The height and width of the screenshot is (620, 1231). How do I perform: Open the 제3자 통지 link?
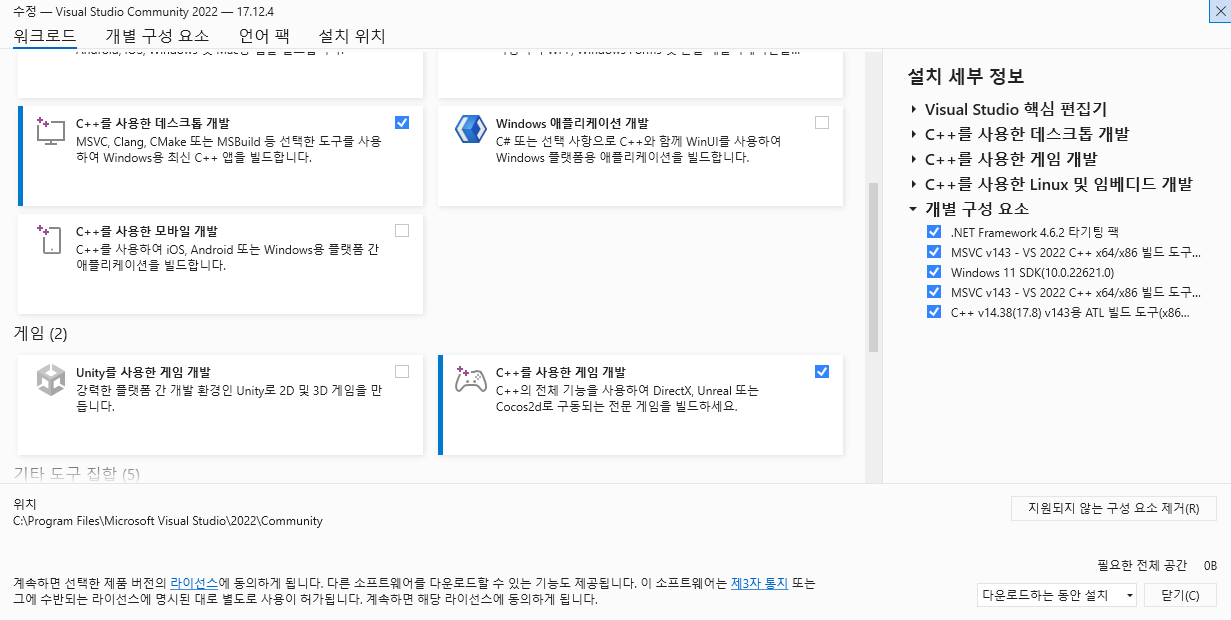(759, 582)
